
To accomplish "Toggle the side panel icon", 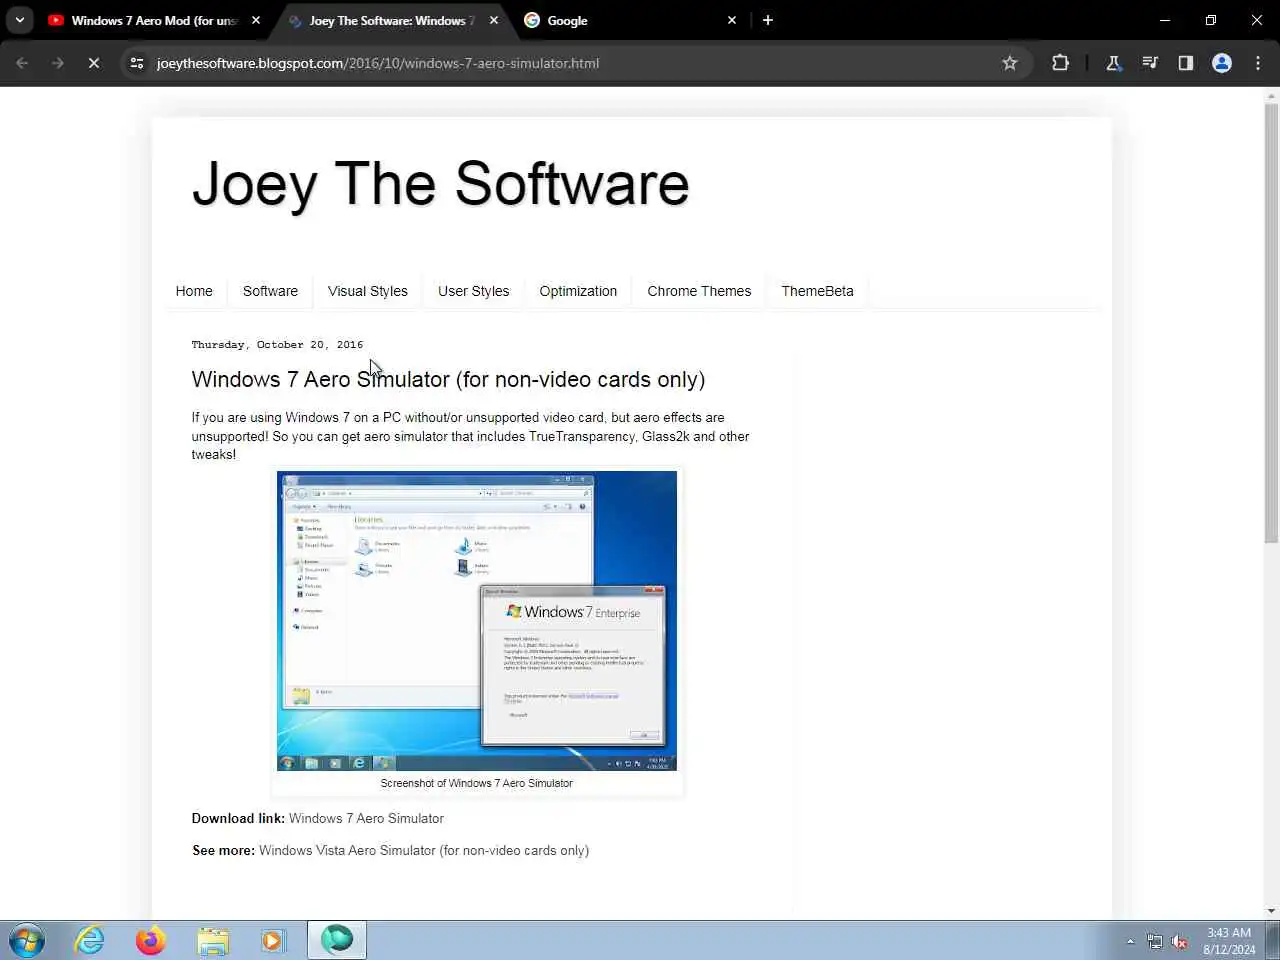I will tap(1186, 63).
